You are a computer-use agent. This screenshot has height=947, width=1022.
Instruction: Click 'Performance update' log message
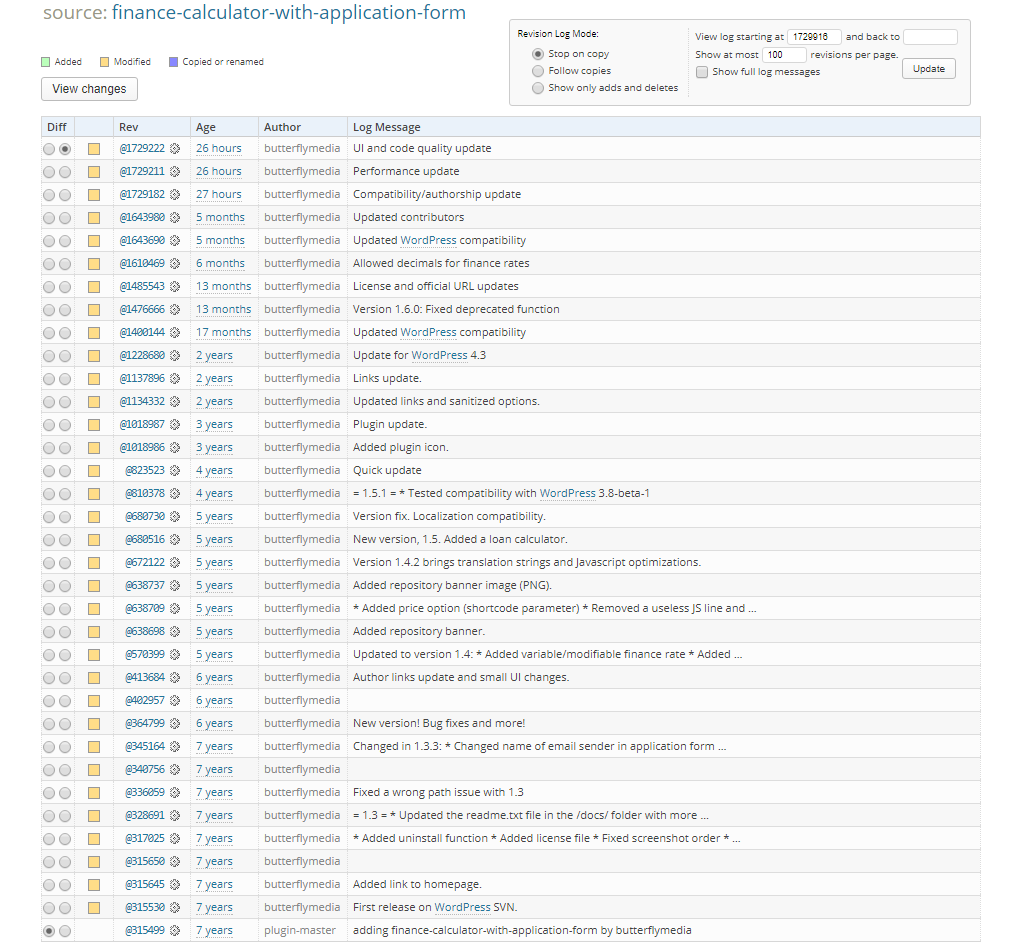coord(406,171)
